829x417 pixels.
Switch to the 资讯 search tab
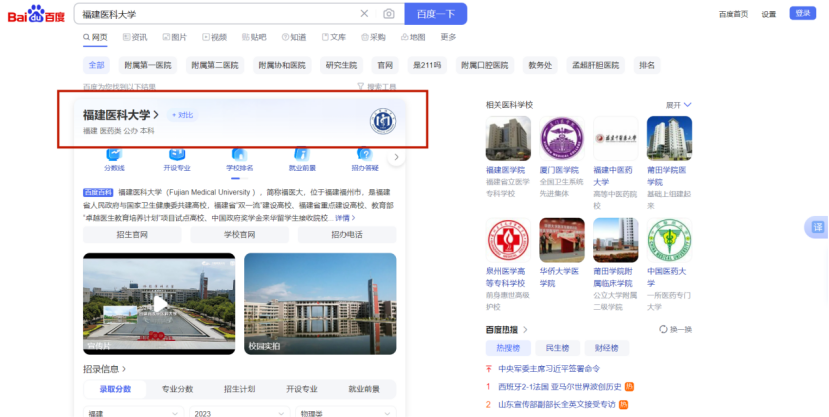pos(135,37)
